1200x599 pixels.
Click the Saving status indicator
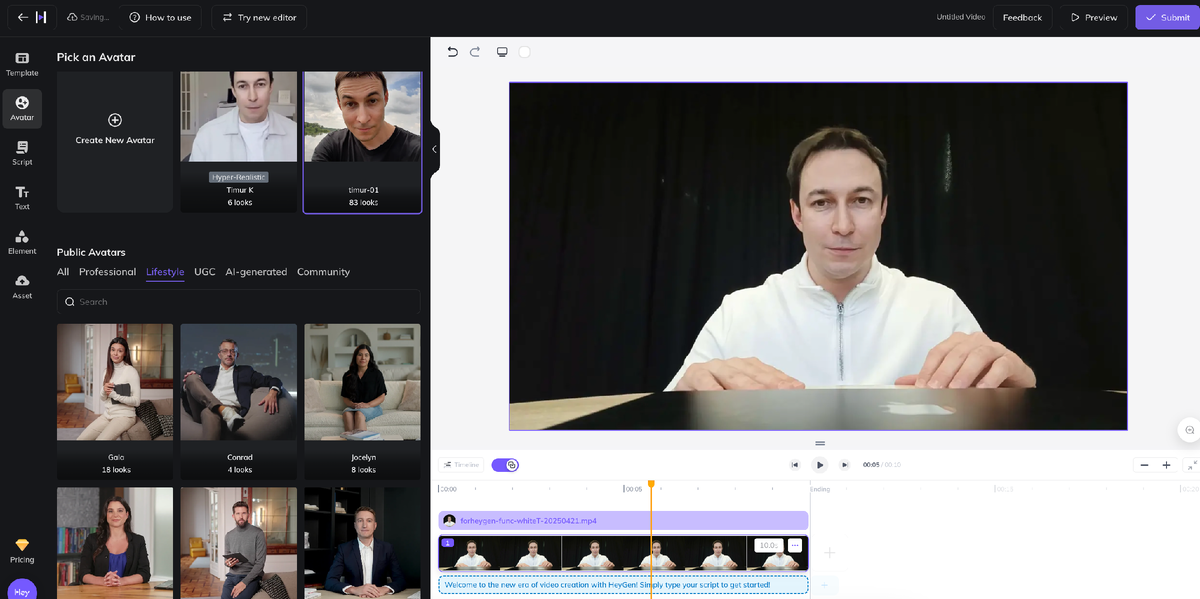click(x=88, y=17)
